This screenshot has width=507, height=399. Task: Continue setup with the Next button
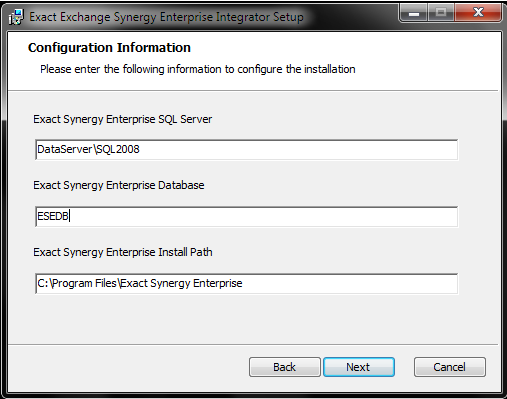pos(359,367)
